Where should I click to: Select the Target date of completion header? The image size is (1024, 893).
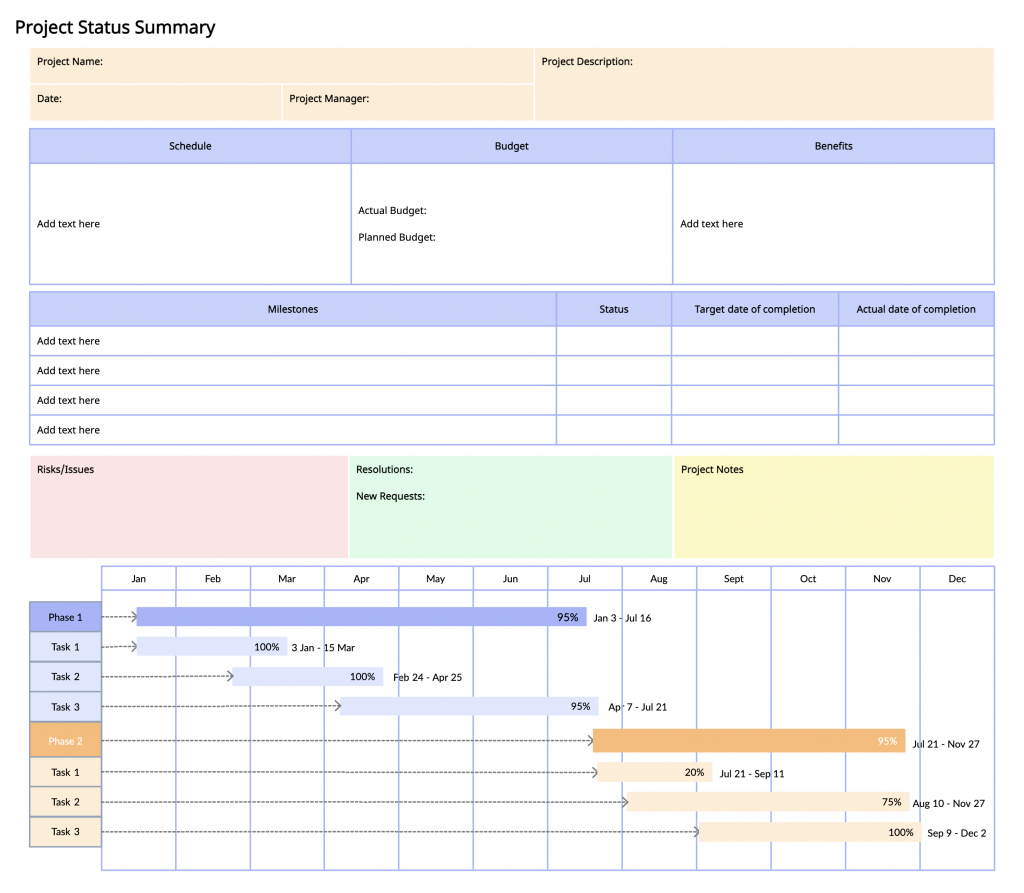click(x=754, y=310)
